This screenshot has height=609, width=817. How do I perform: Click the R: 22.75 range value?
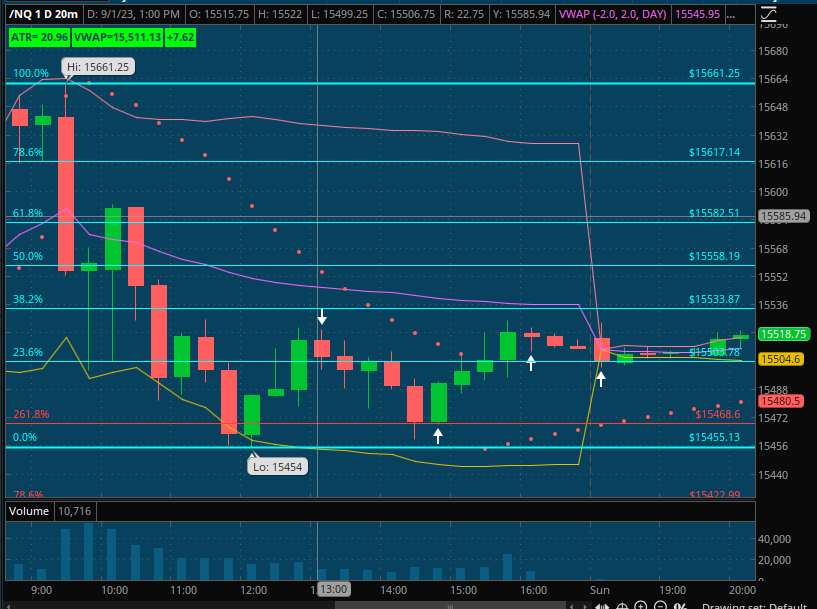click(463, 15)
